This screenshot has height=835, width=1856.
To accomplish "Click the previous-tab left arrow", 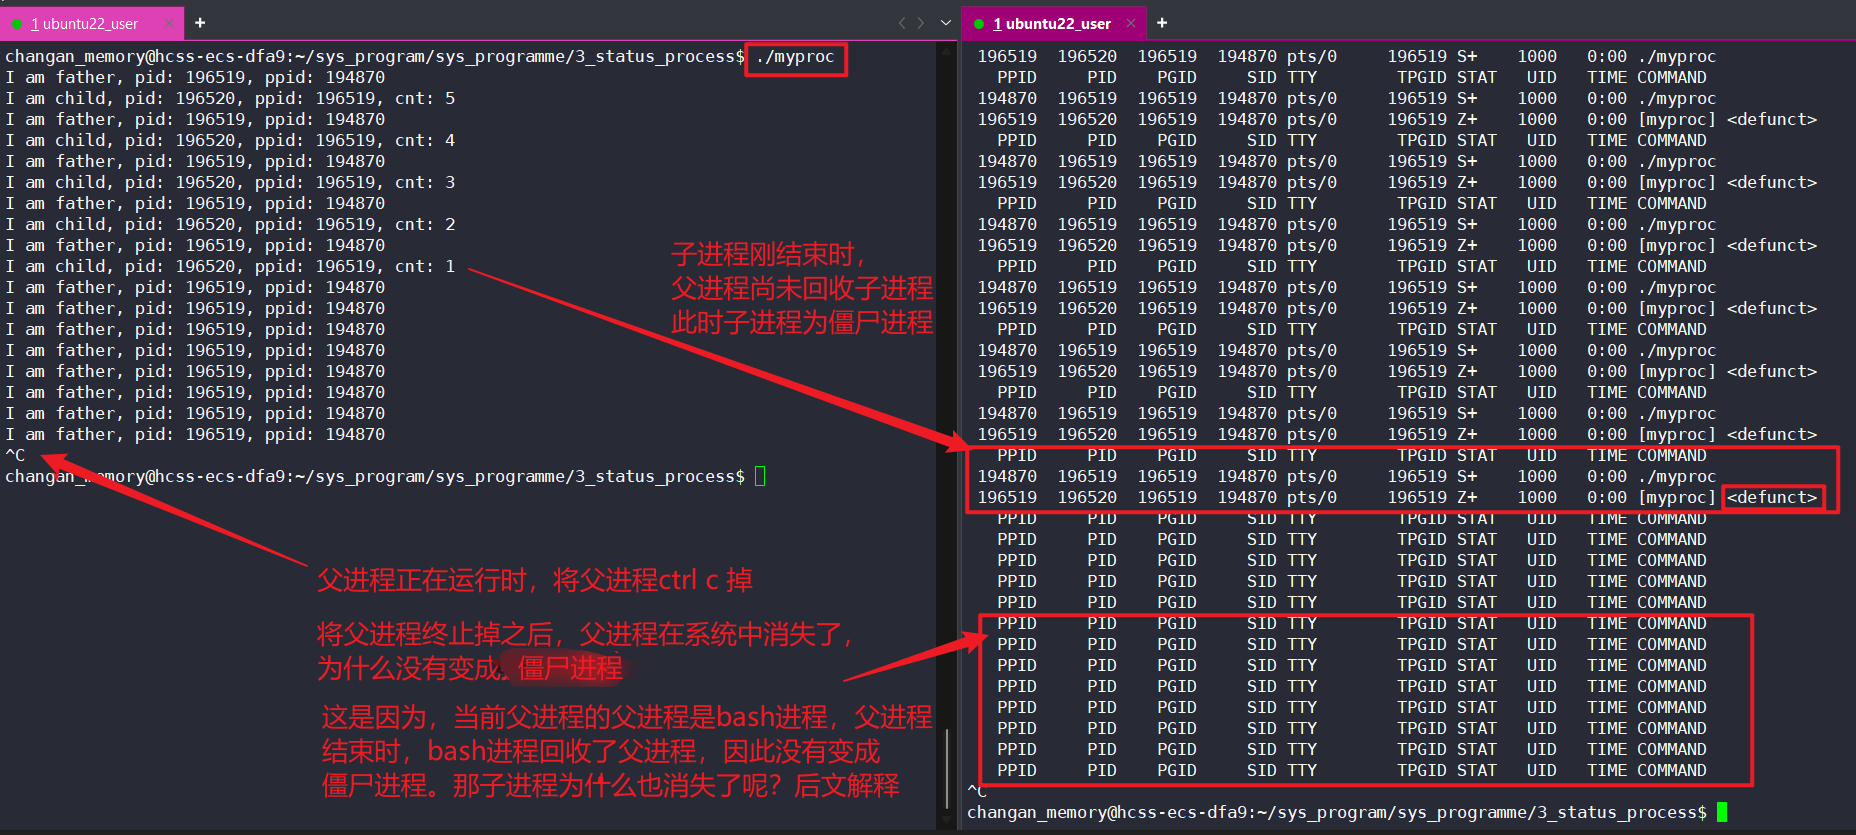I will click(902, 23).
